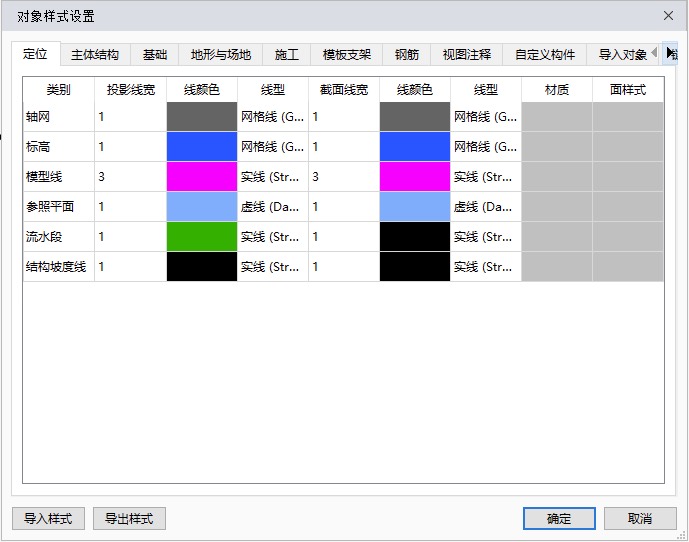This screenshot has width=689, height=542.
Task: Click the 取消 button
Action: pos(640,519)
